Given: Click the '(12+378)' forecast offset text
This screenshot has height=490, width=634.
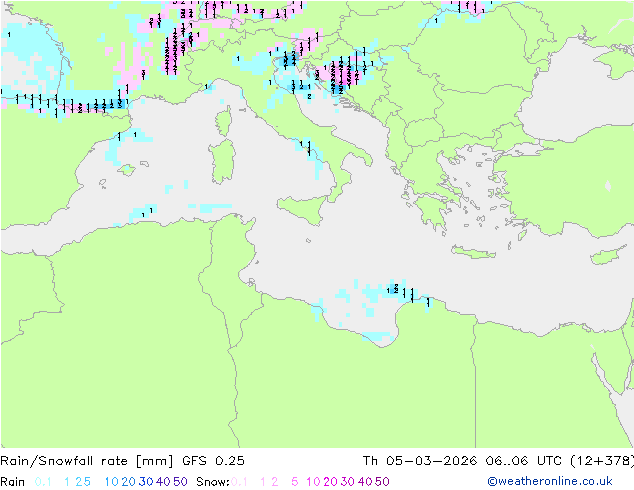Looking at the screenshot, I should click(x=601, y=461).
